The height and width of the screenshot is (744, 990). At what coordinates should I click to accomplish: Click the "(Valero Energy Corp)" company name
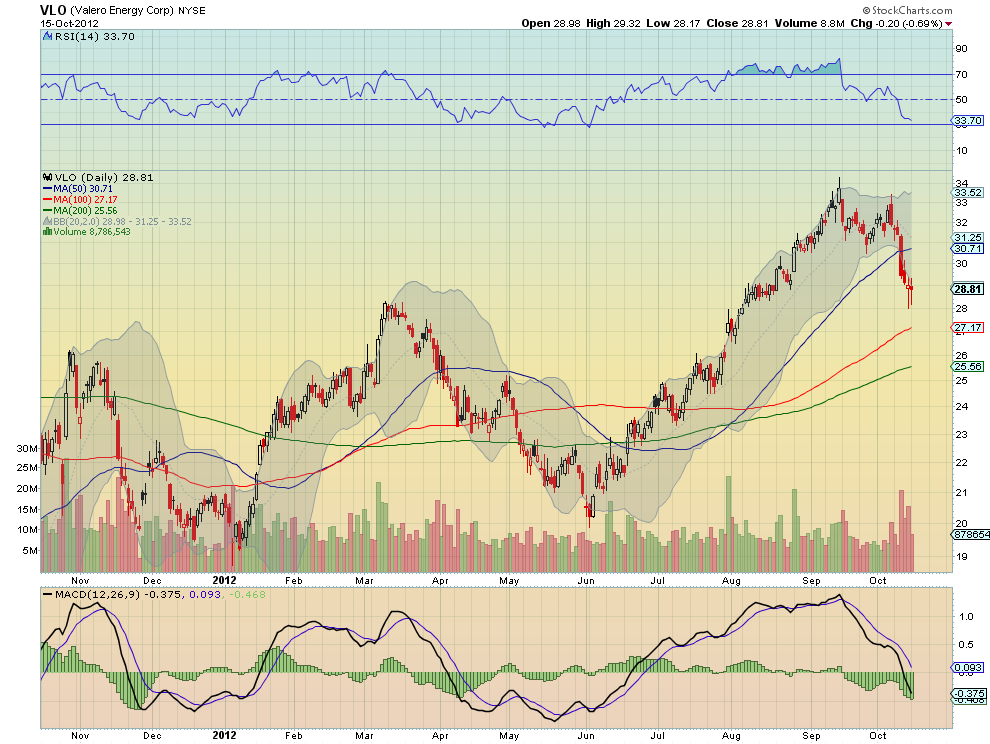coord(121,11)
